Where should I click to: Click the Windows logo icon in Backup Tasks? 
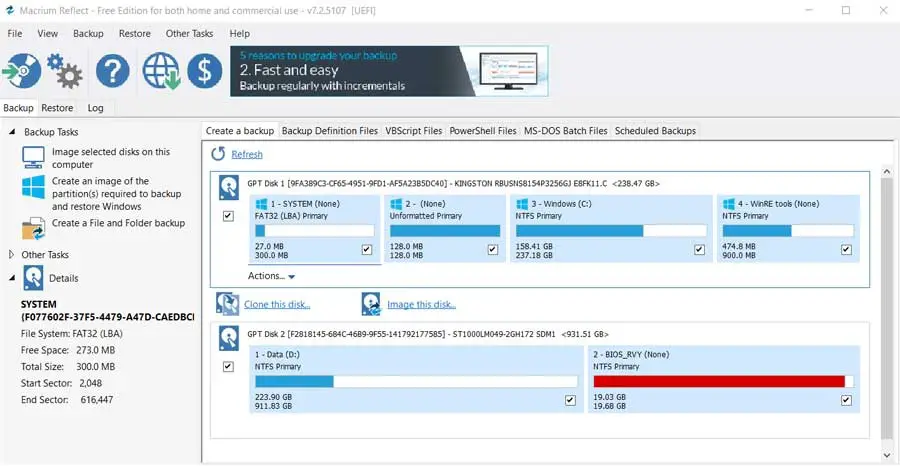click(x=33, y=187)
